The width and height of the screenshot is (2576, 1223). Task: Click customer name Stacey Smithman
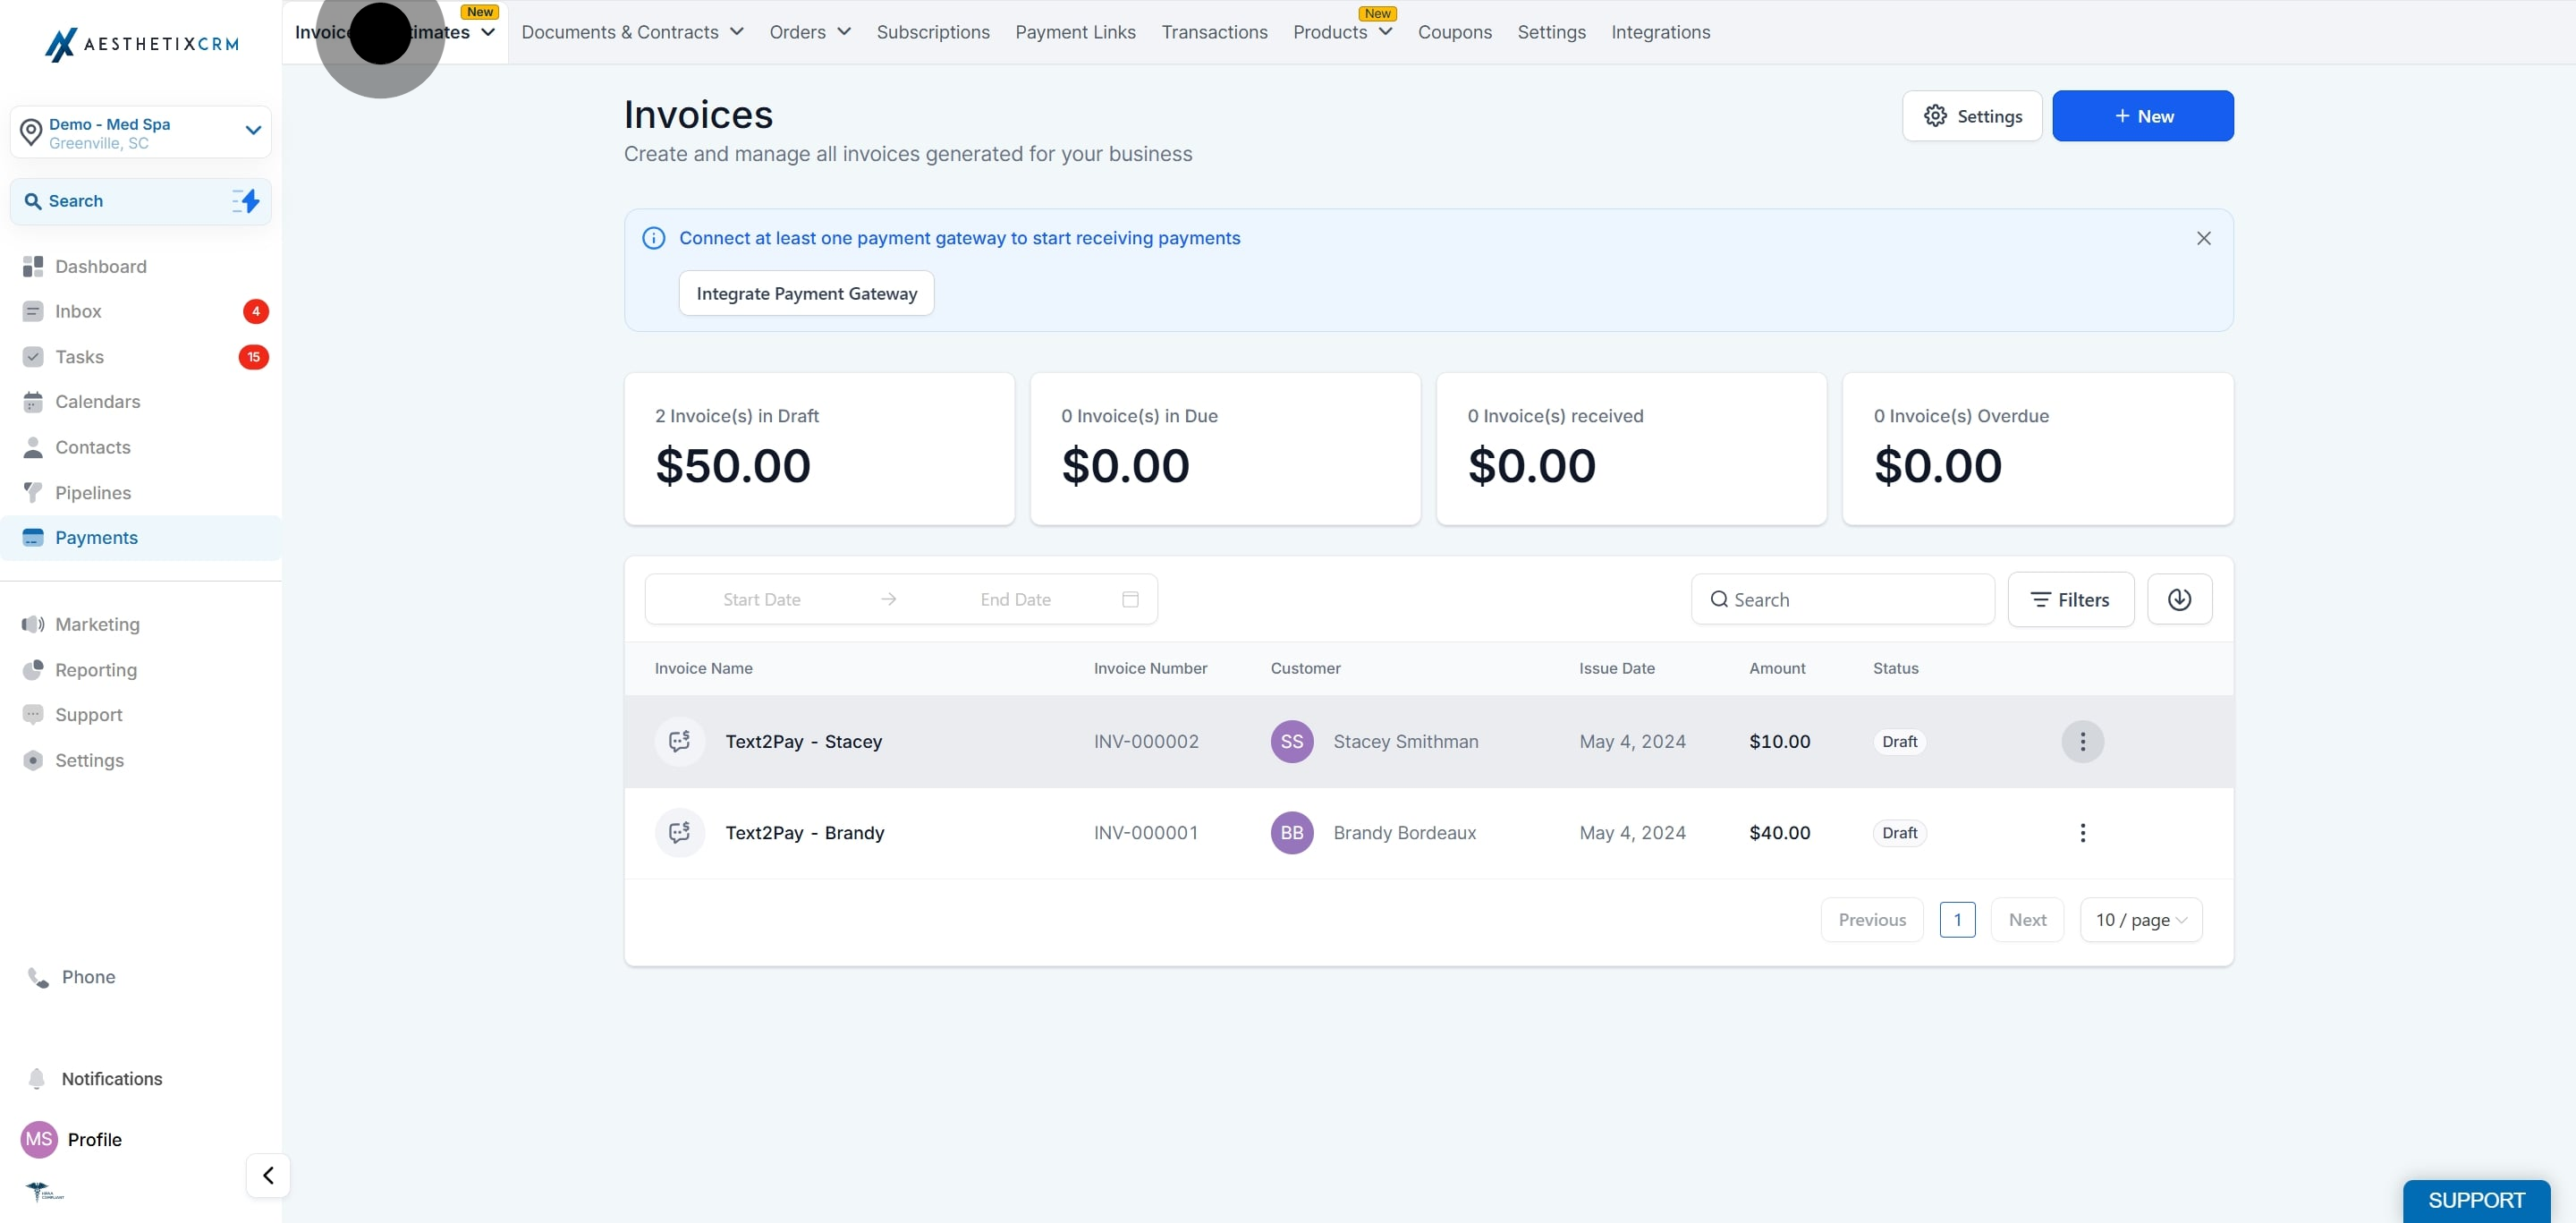tap(1405, 742)
